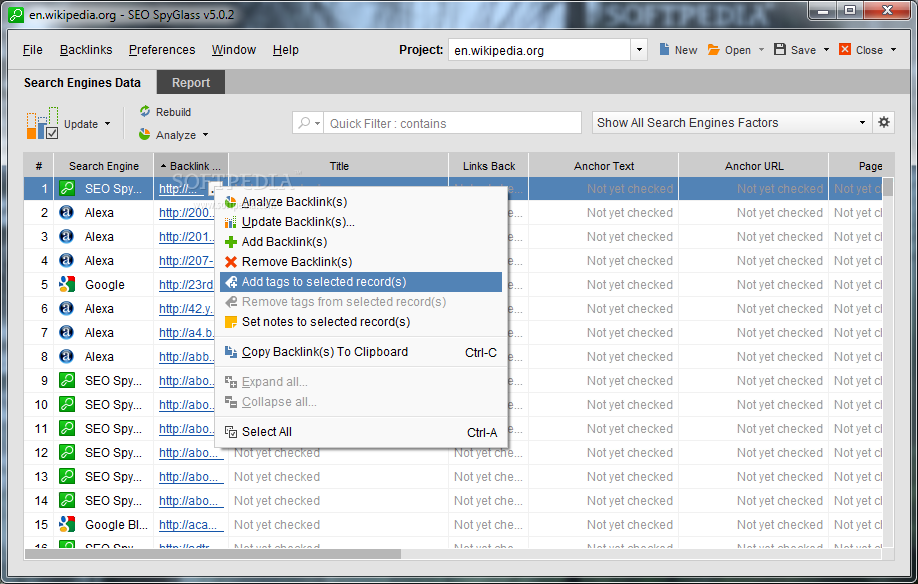Click the Alexa icon in row 8
The width and height of the screenshot is (918, 584).
pos(67,356)
